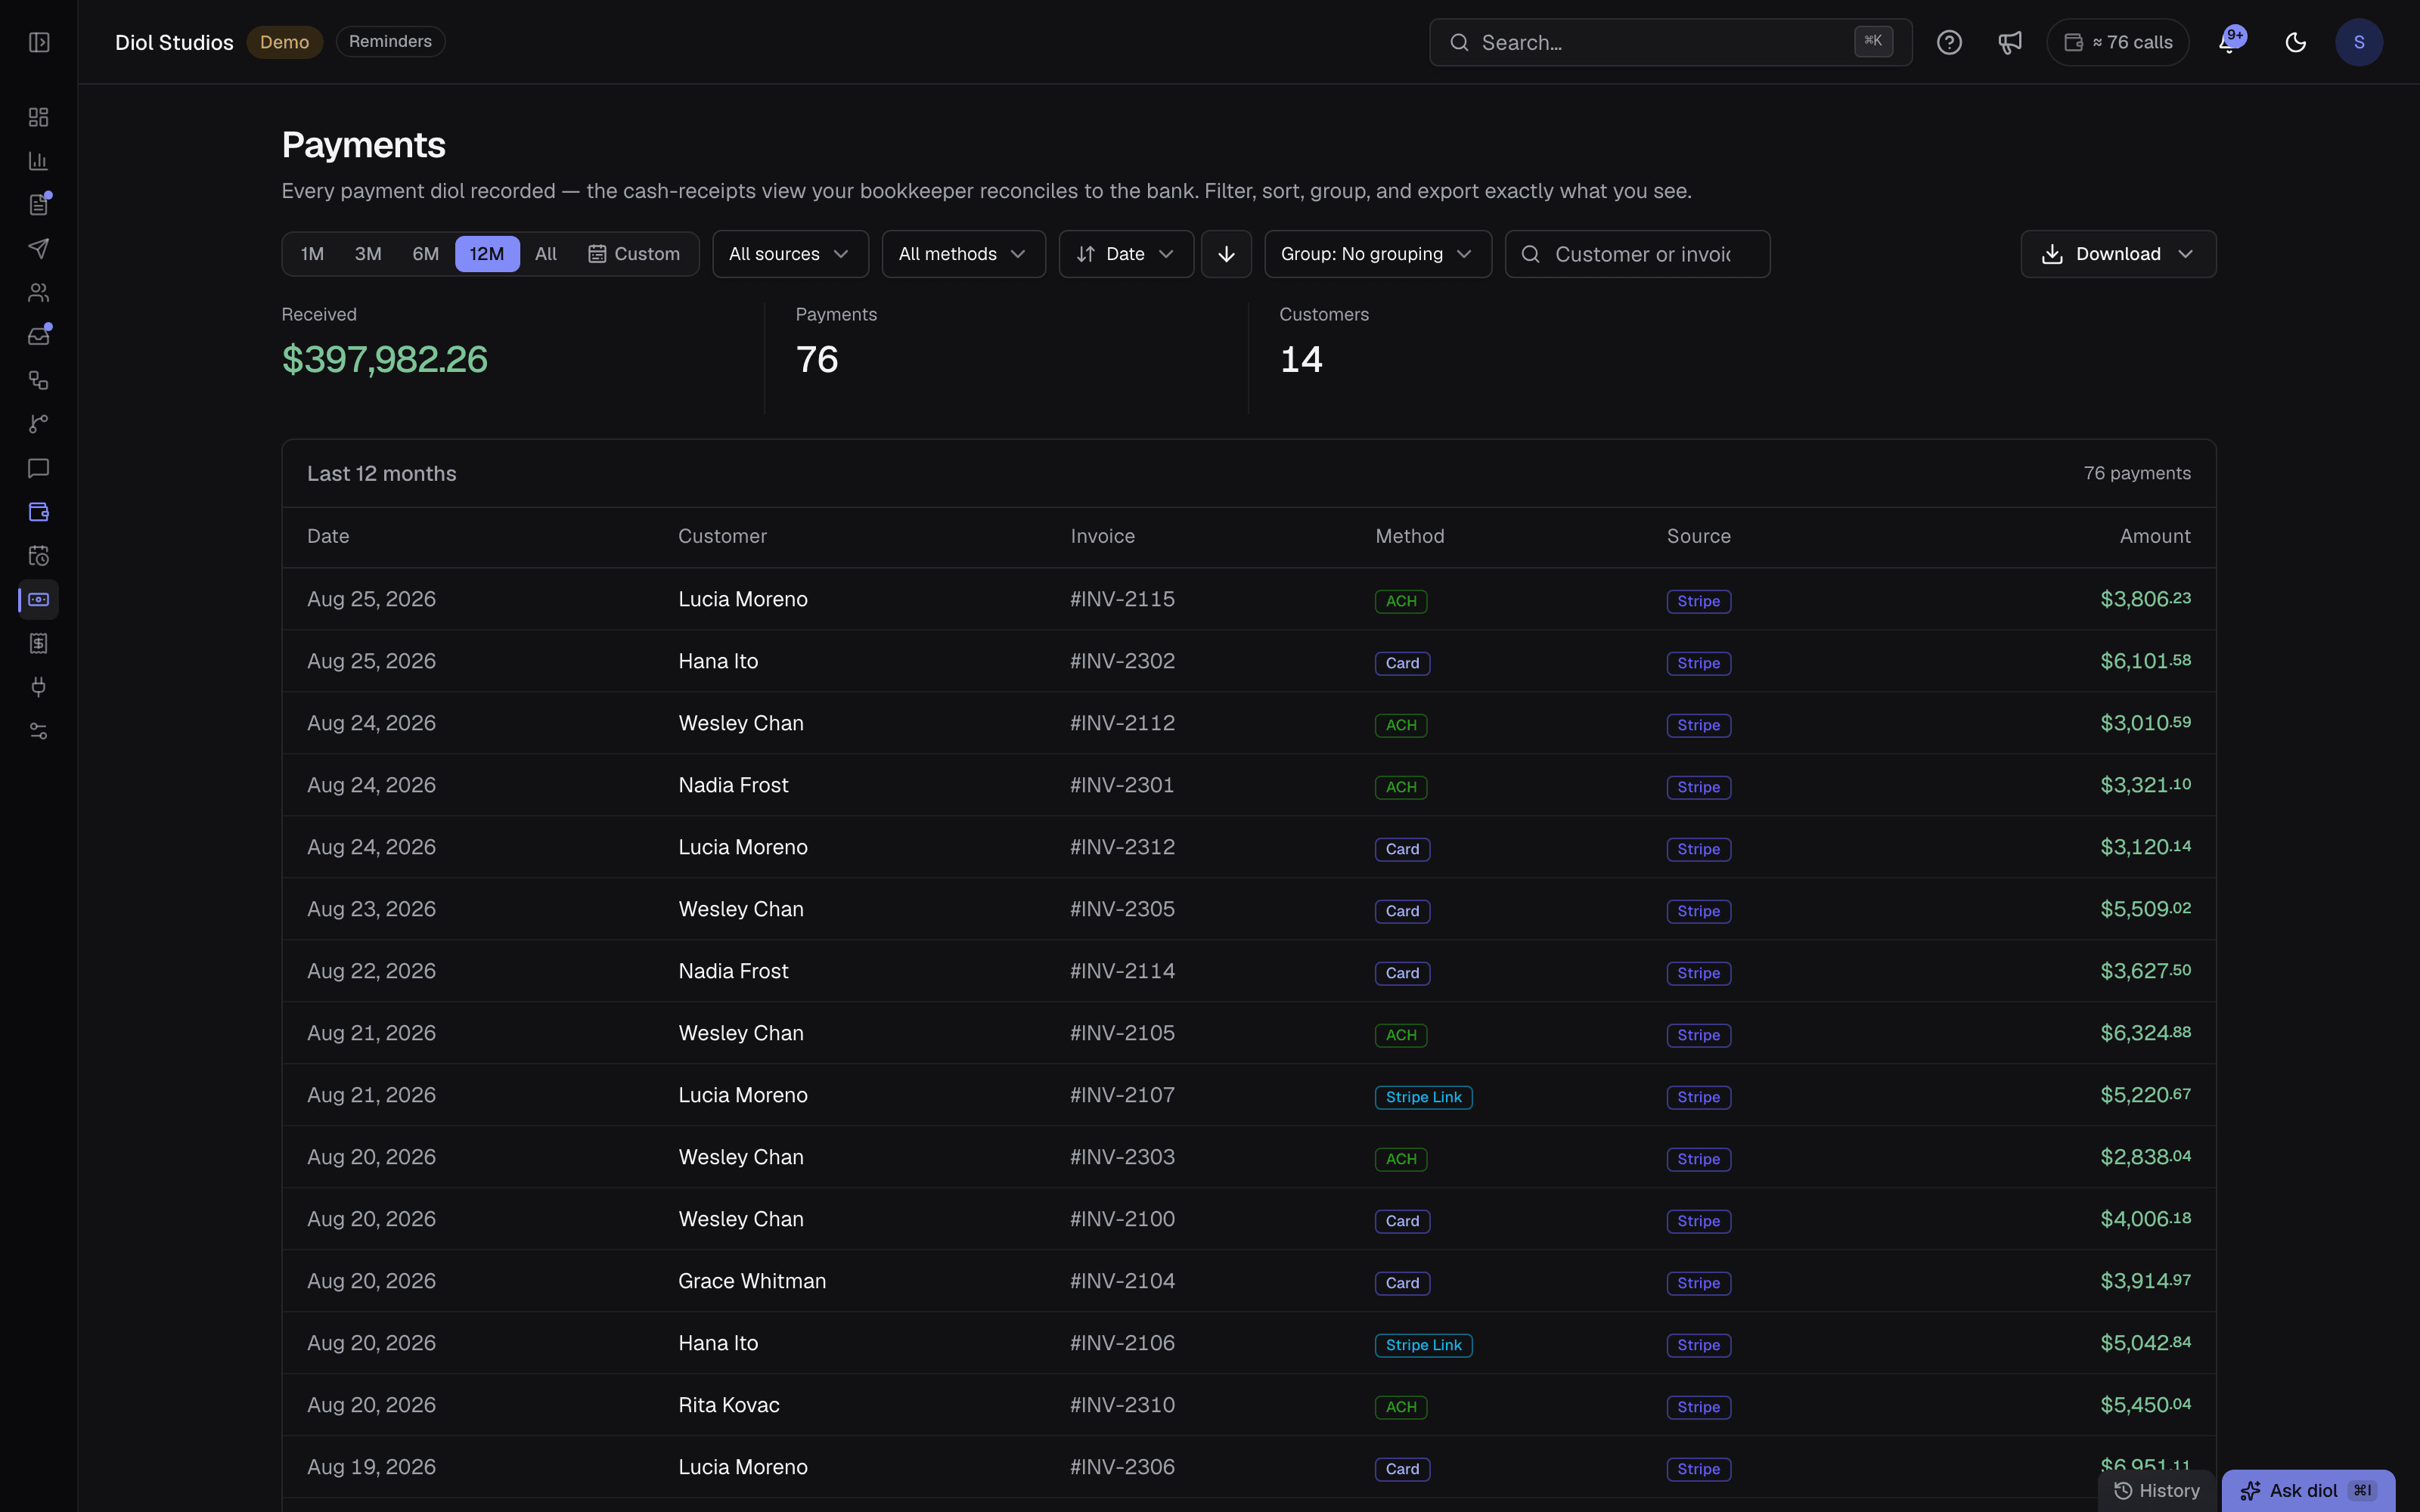Image resolution: width=2420 pixels, height=1512 pixels.
Task: Click the ≈ 76 calls usage pill
Action: tap(2118, 42)
